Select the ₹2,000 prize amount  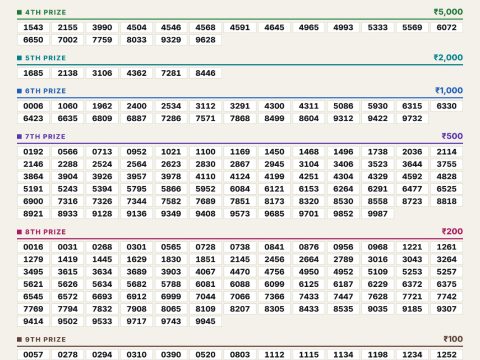tap(448, 58)
